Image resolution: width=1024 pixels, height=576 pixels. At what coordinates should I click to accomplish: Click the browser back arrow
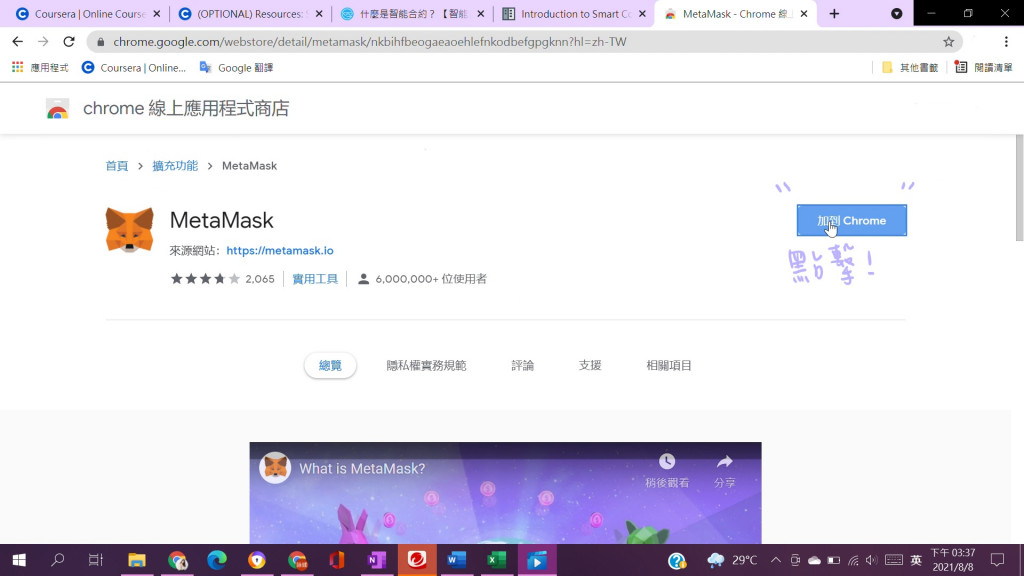click(x=18, y=42)
